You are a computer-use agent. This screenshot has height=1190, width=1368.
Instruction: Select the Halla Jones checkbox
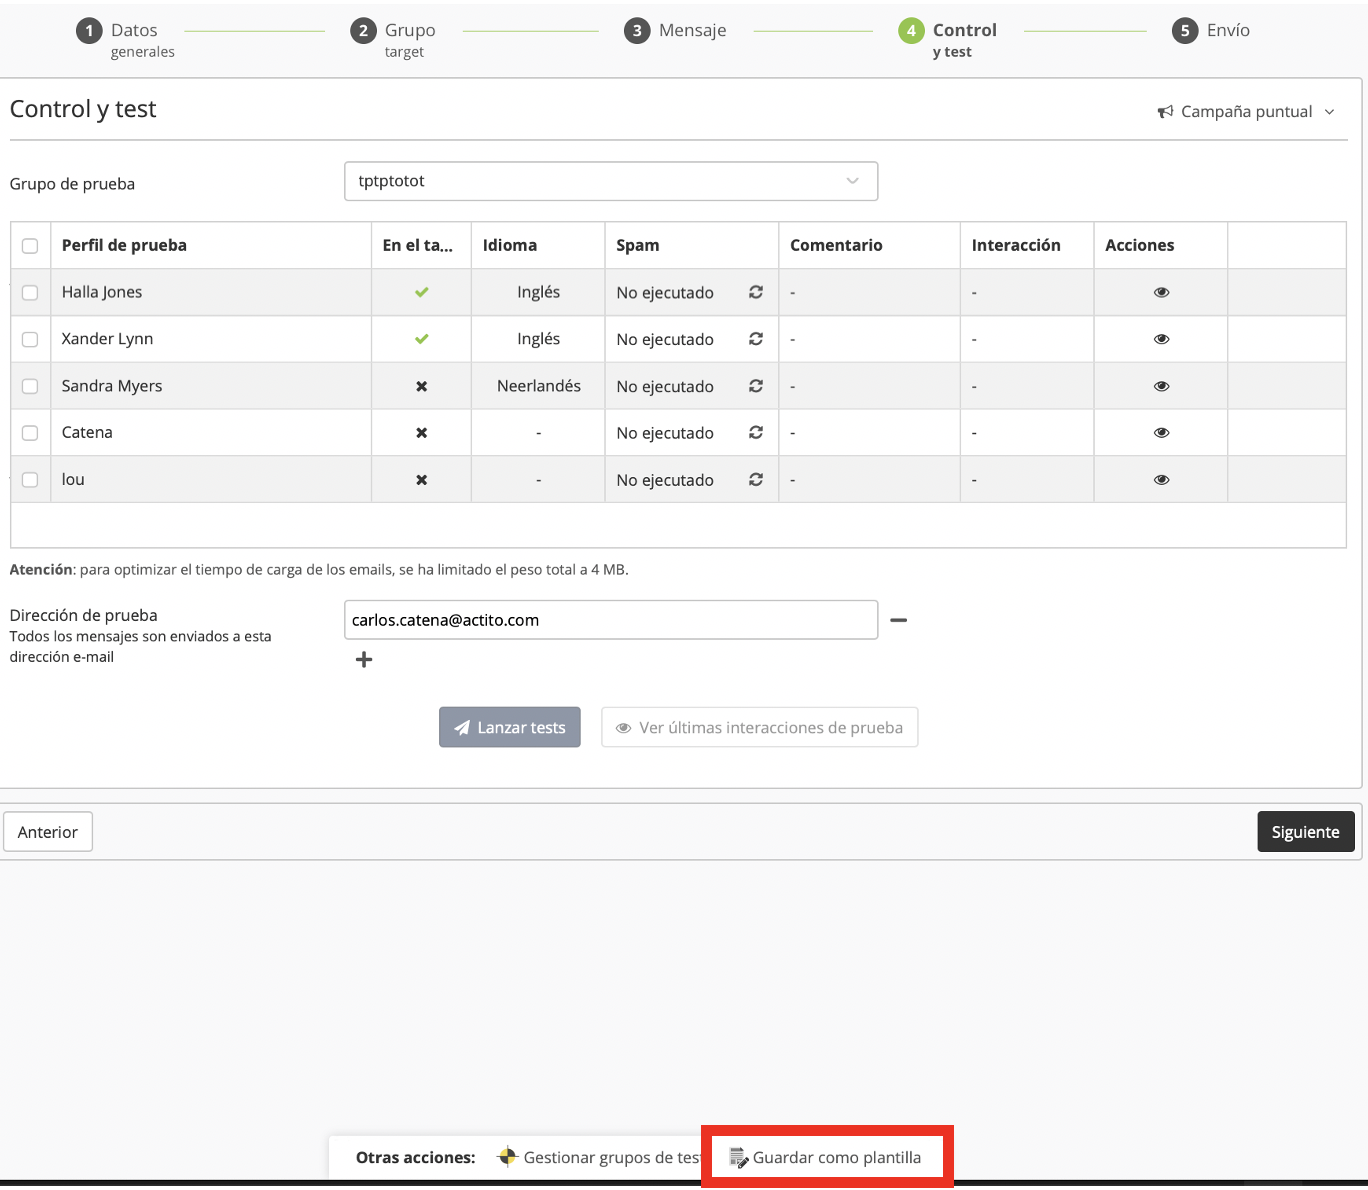pyautogui.click(x=30, y=293)
